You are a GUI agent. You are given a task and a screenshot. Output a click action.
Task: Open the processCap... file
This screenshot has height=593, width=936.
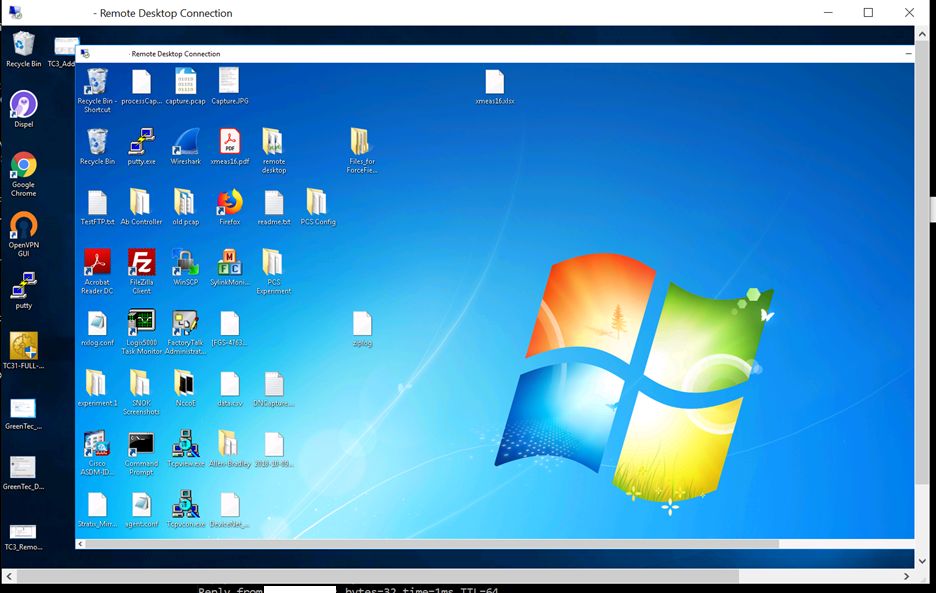[x=141, y=87]
